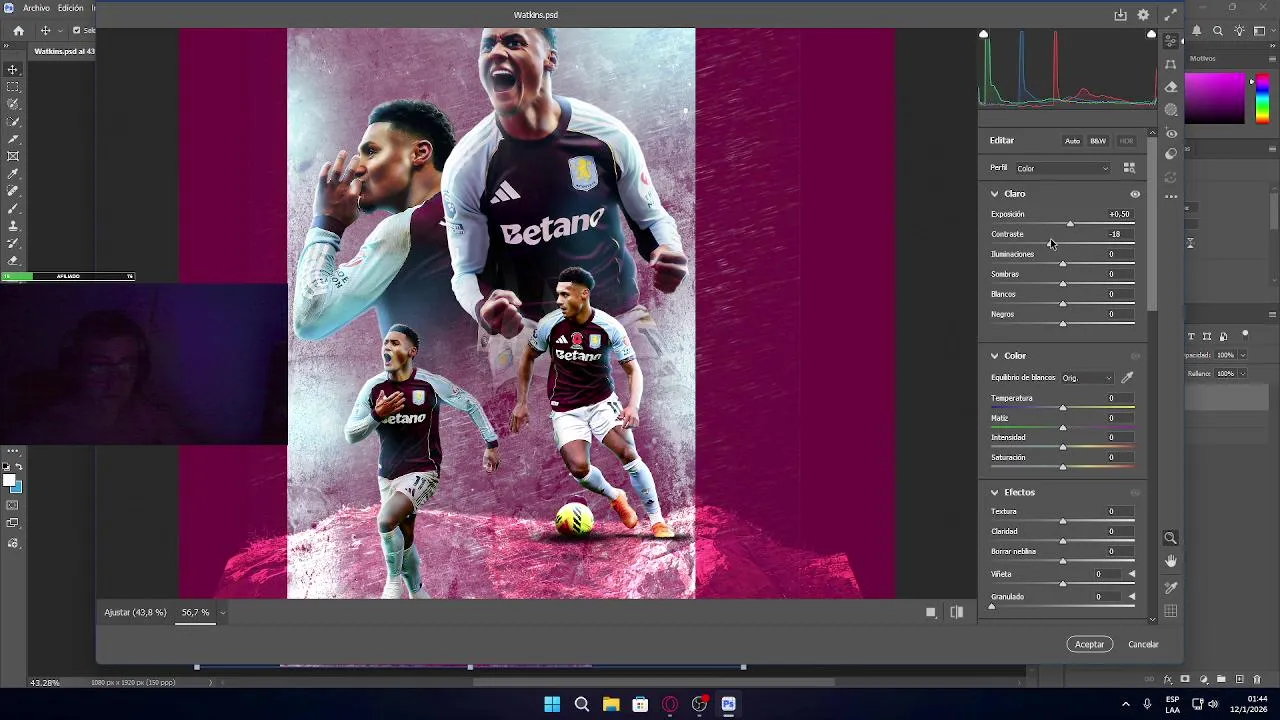Screen dimensions: 1280x720
Task: Switch to single view icon below preview
Action: coord(931,612)
